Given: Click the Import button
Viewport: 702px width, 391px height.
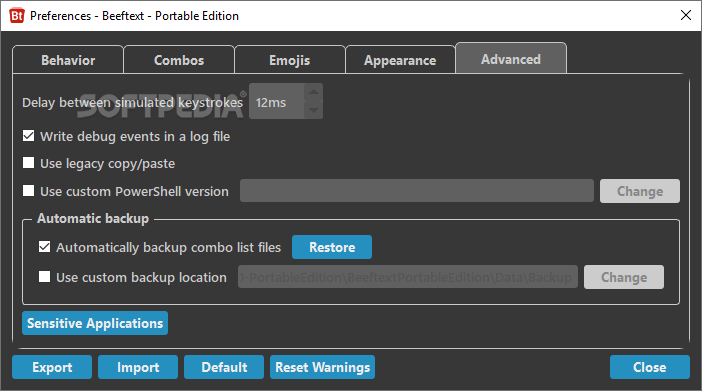Looking at the screenshot, I should (138, 367).
